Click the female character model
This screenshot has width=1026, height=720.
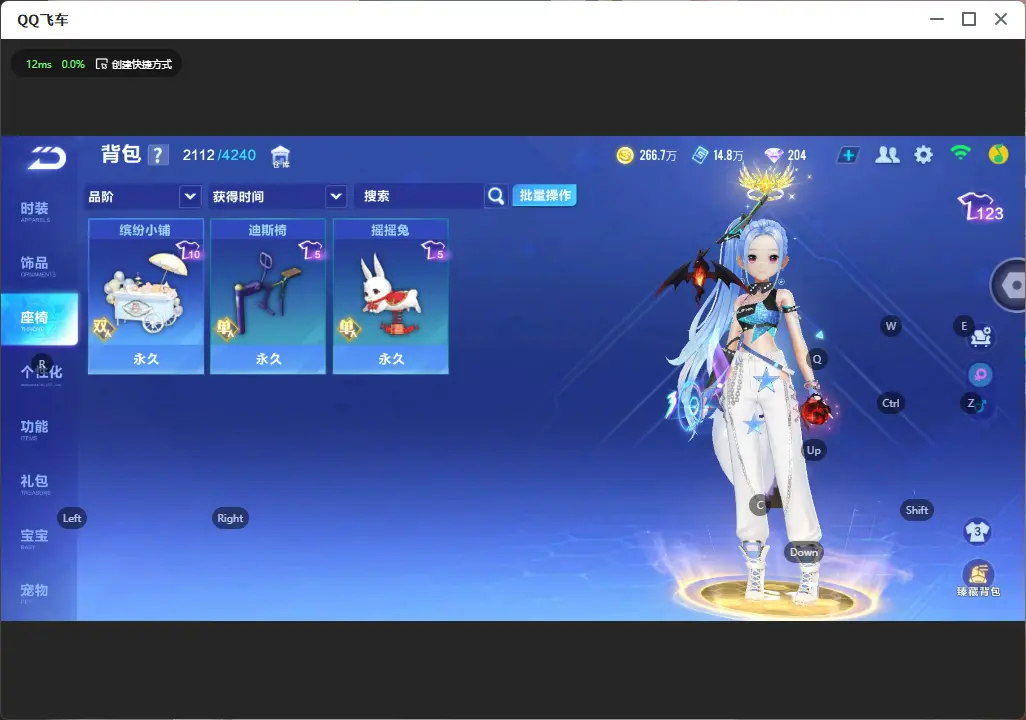[759, 393]
